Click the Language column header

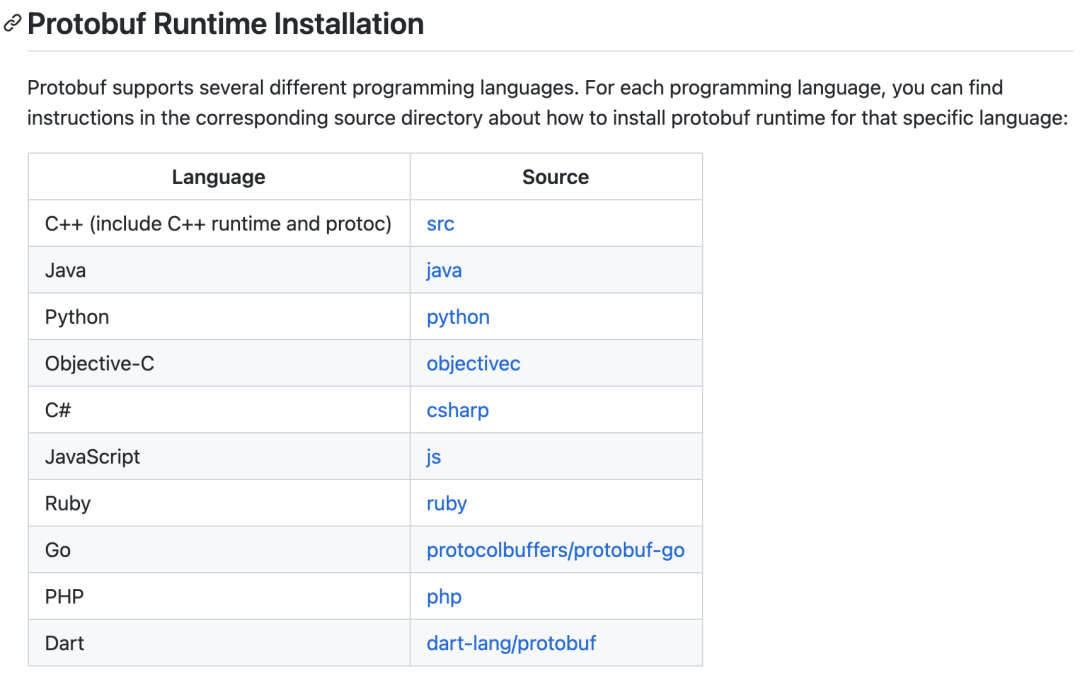tap(219, 177)
